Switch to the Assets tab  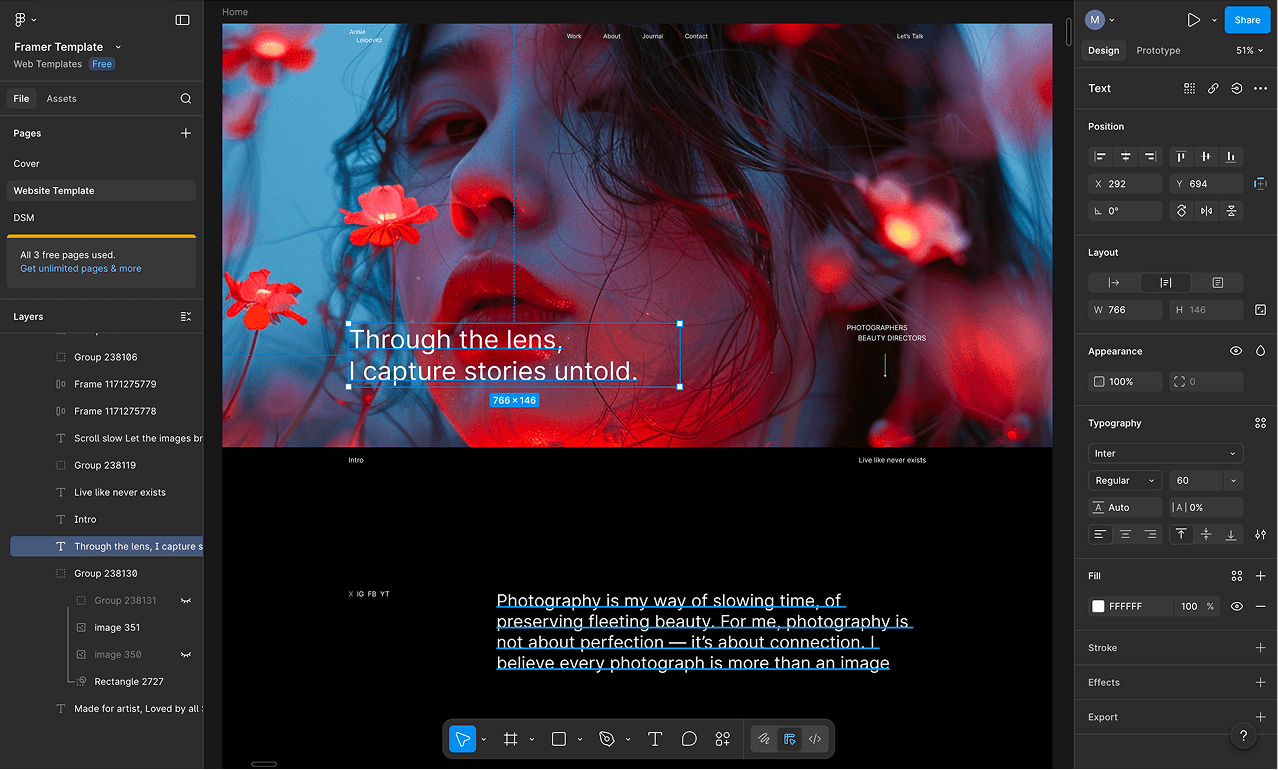pyautogui.click(x=61, y=99)
